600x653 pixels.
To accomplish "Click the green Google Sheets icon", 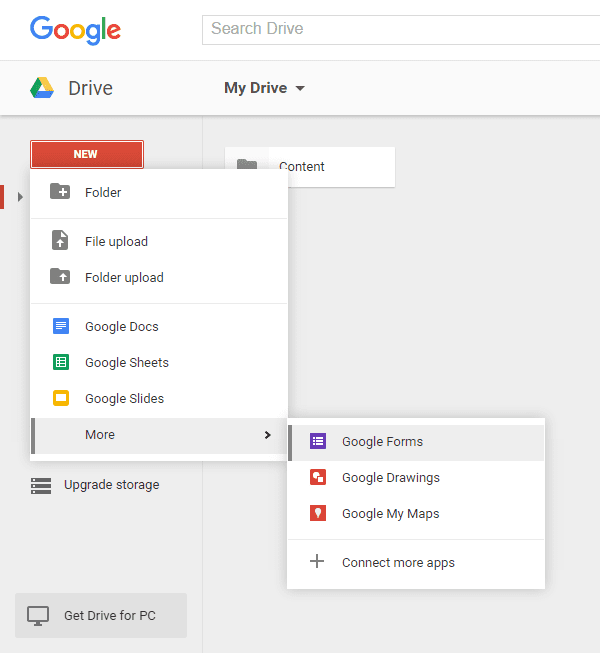I will (61, 362).
